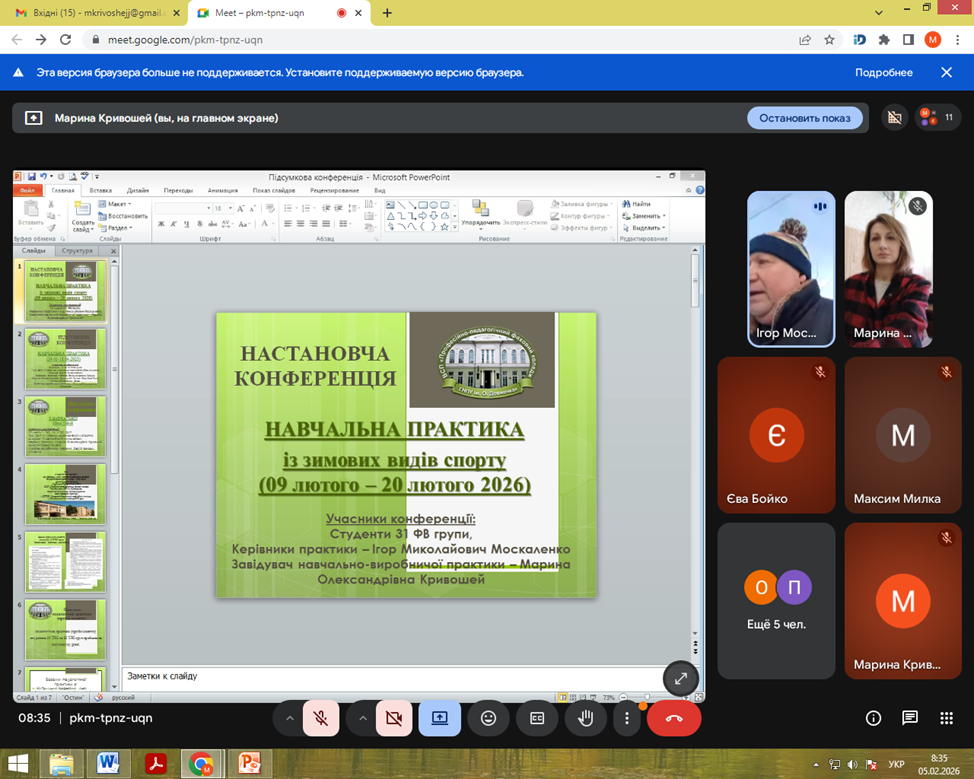Image resolution: width=974 pixels, height=779 pixels.
Task: Turn on the microphone in Meet
Action: pos(321,718)
